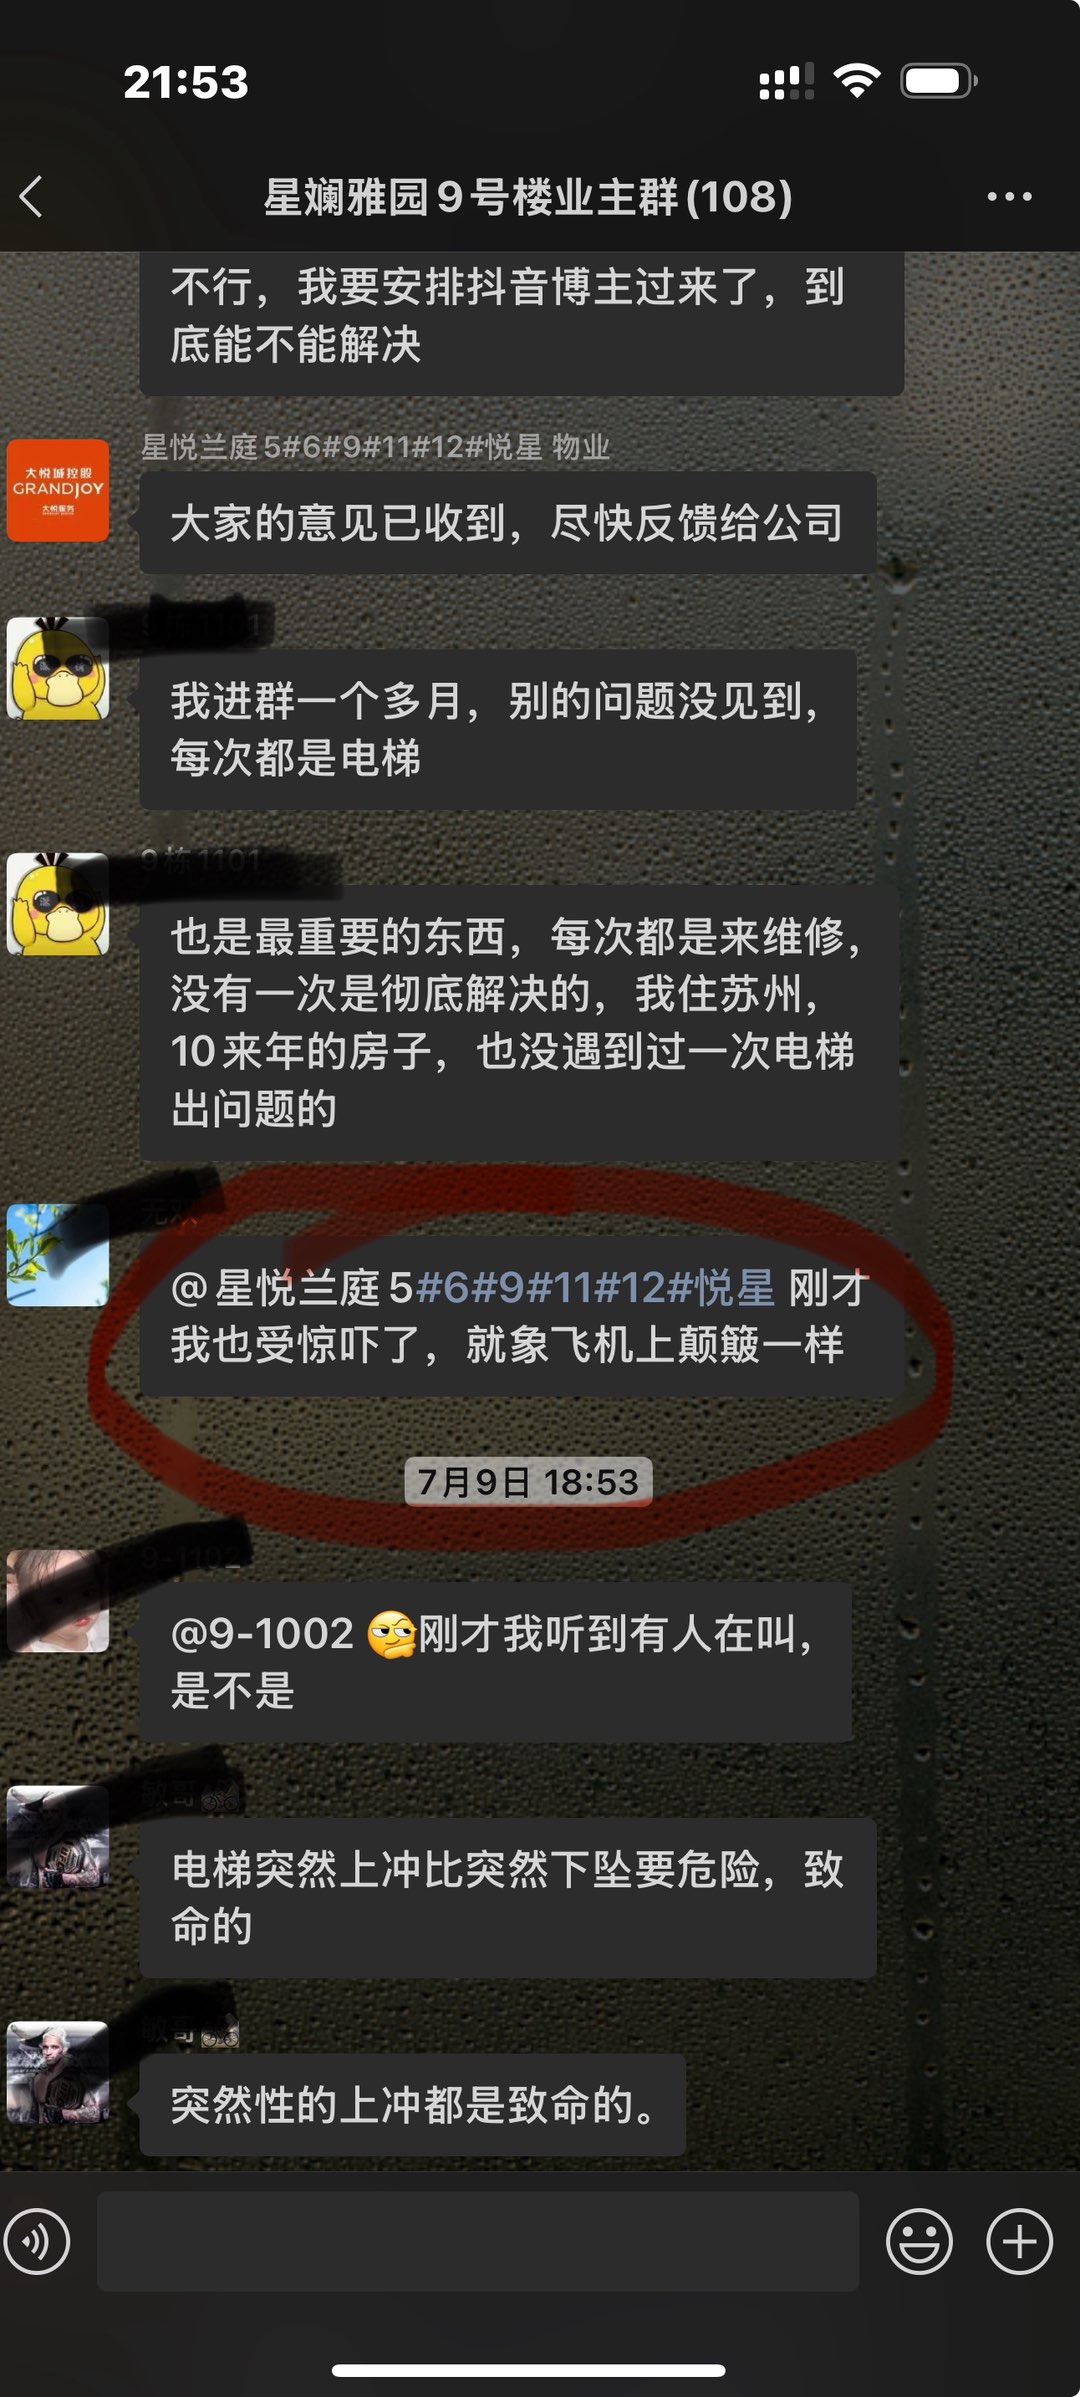The image size is (1080, 2397).
Task: Tap the orange GRANDJOY property manager avatar
Action: [58, 490]
